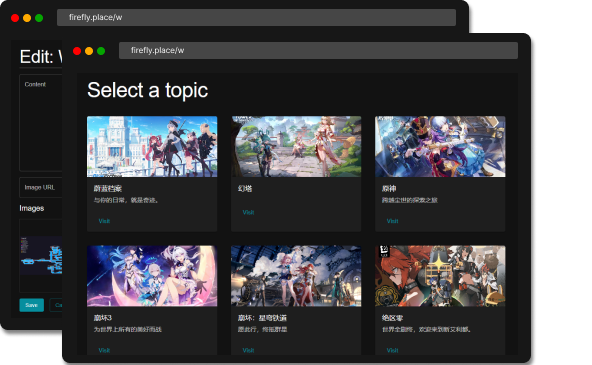Open the 崩坏：星穹铁道 card banner image
This screenshot has height=365, width=592.
[x=296, y=276]
